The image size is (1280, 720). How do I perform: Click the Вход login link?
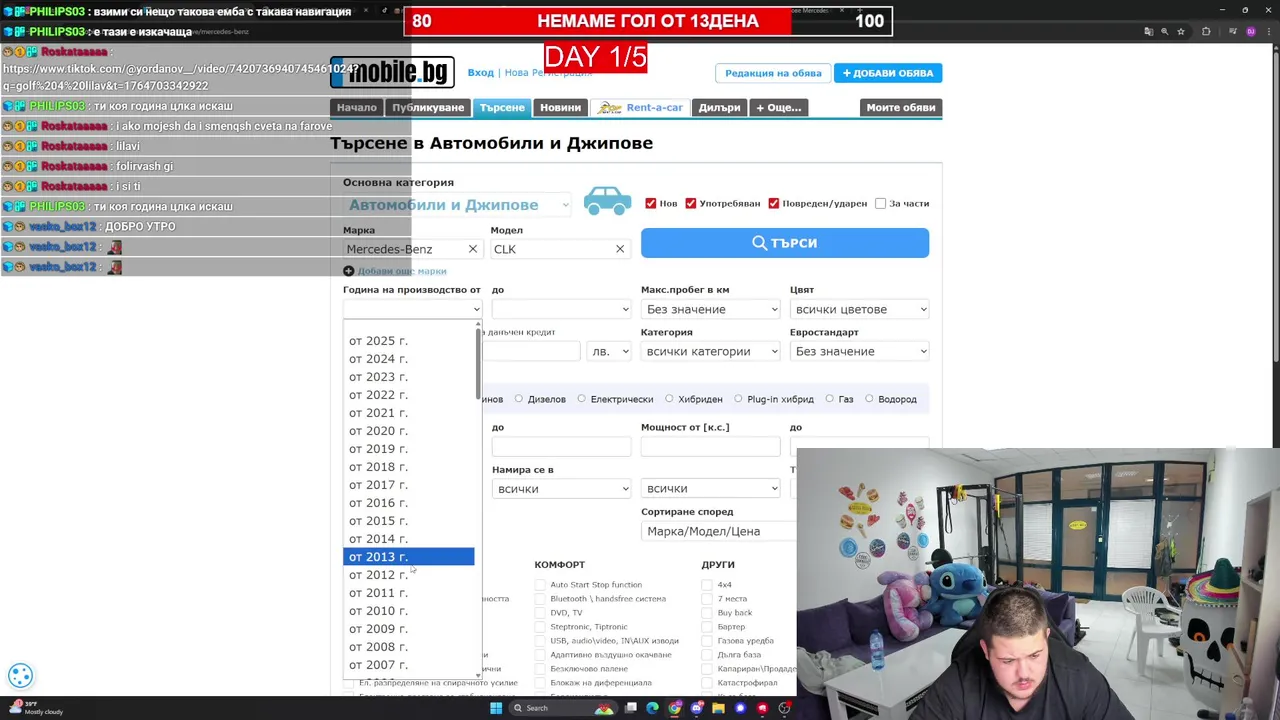(481, 73)
